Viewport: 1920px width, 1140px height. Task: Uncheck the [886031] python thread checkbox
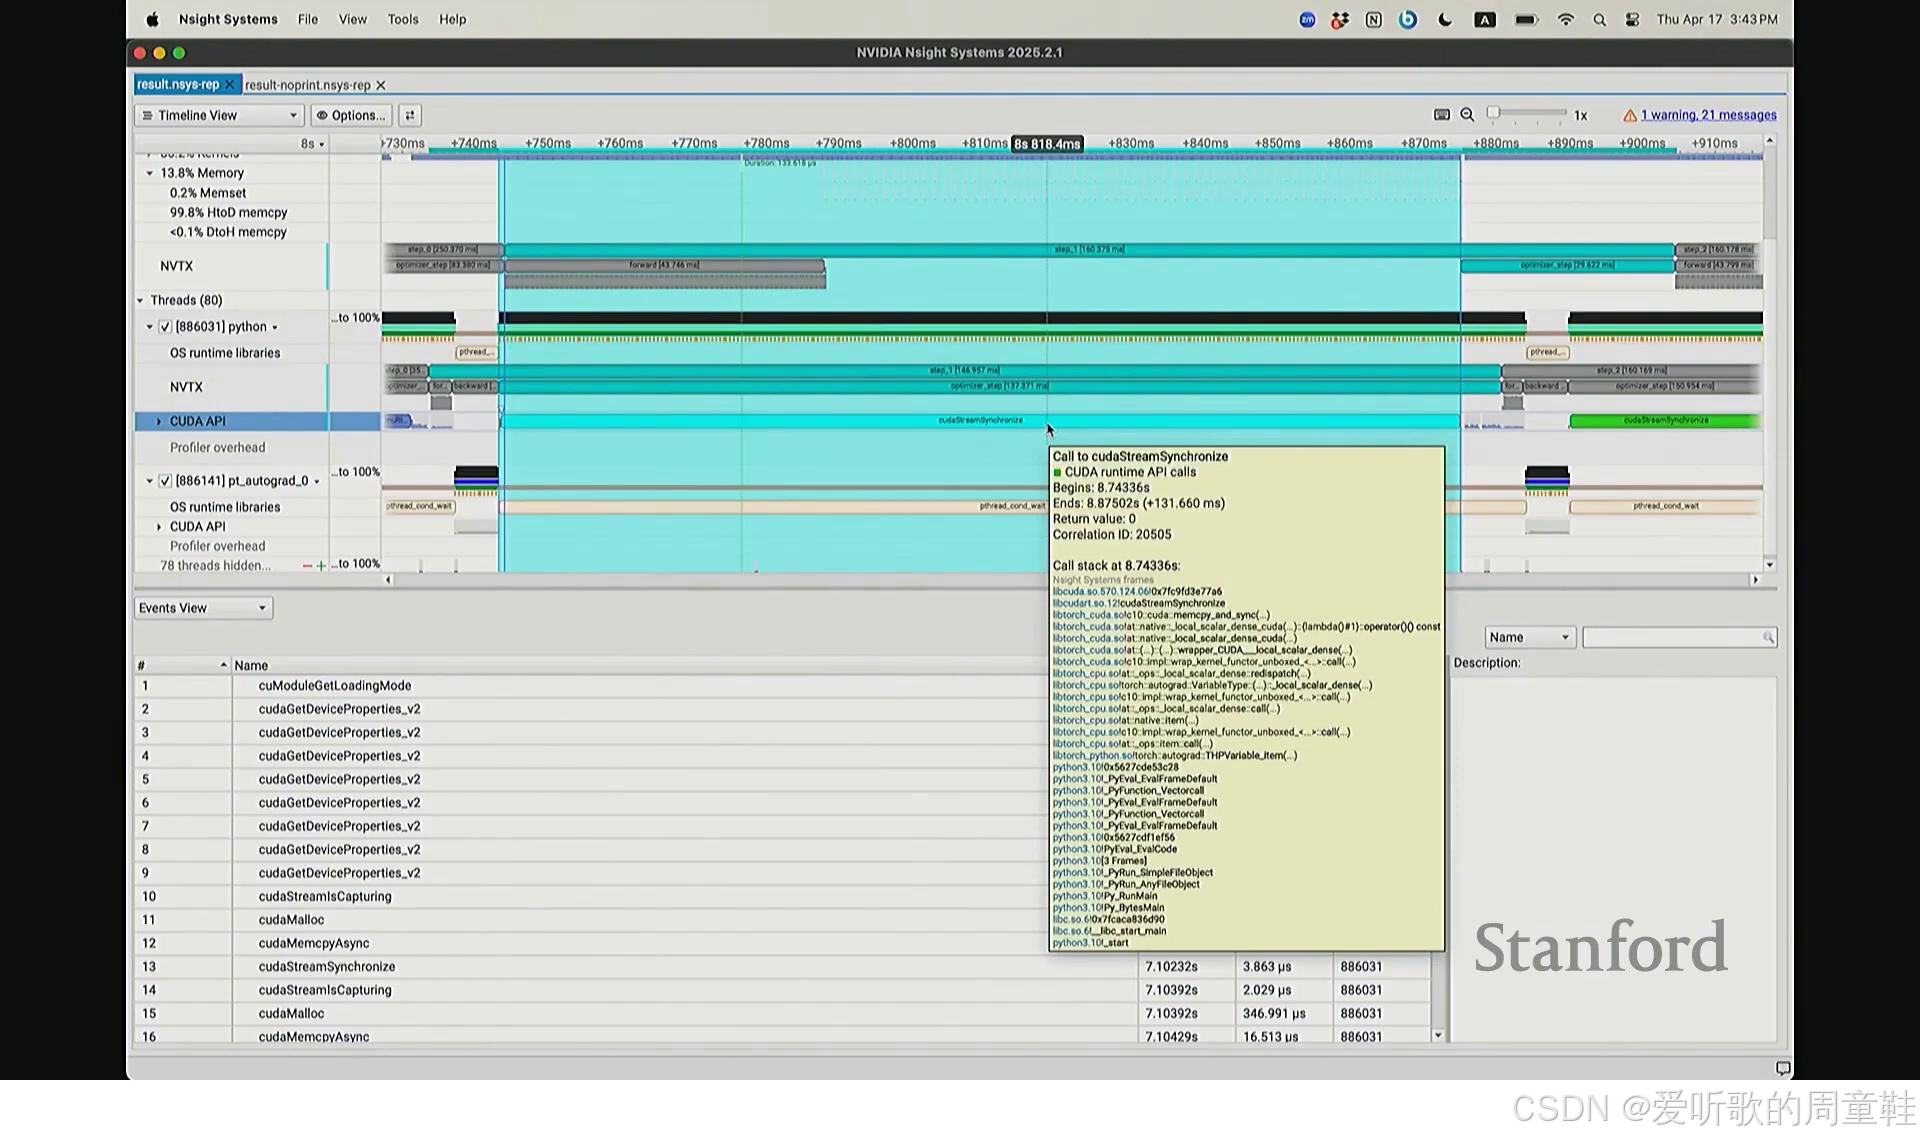click(x=166, y=327)
